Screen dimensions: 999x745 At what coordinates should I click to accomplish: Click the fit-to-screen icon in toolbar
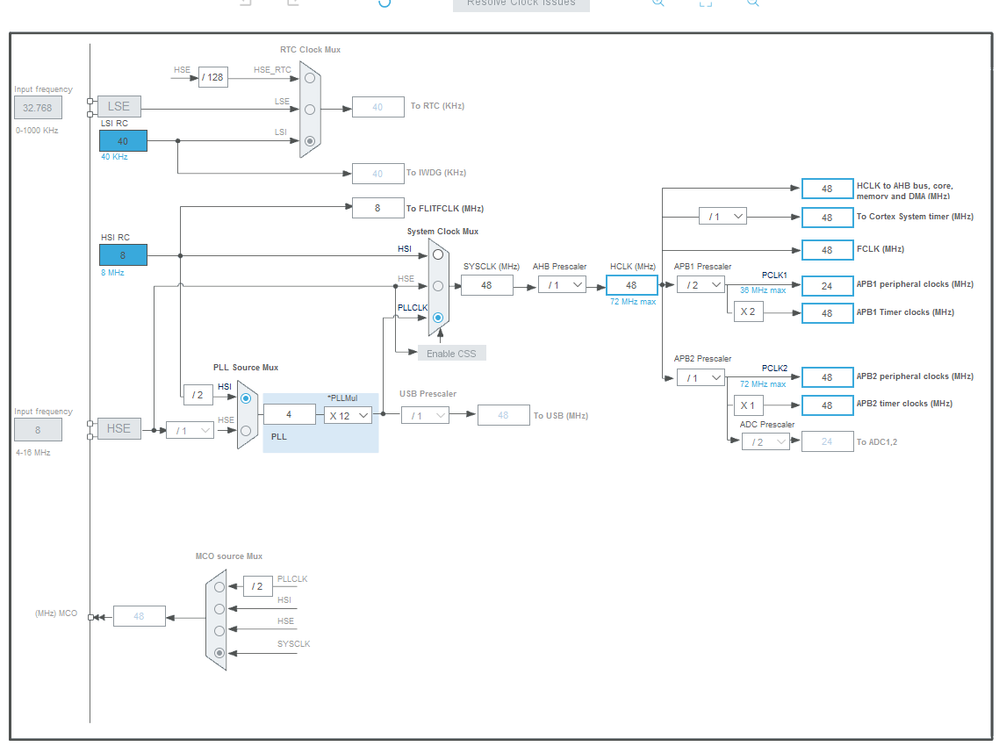[706, 3]
